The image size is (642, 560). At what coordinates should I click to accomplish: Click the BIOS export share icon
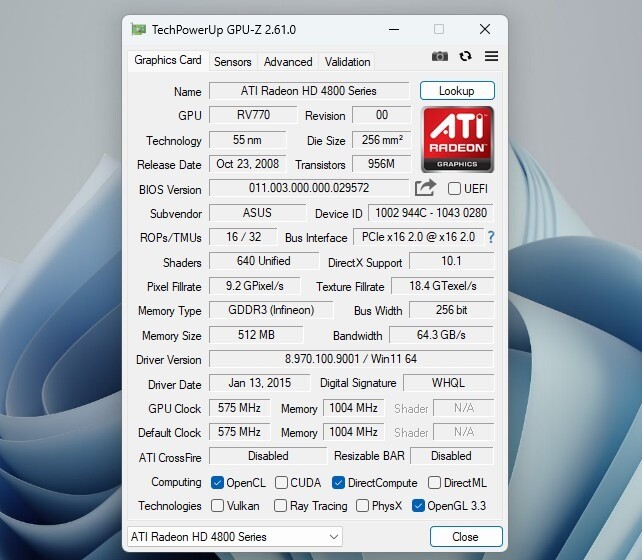pyautogui.click(x=425, y=188)
